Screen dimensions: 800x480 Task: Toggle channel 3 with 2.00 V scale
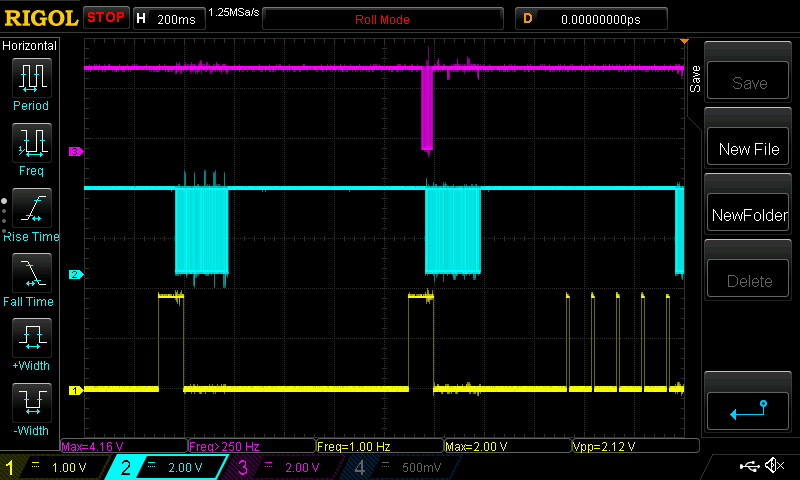[x=284, y=467]
